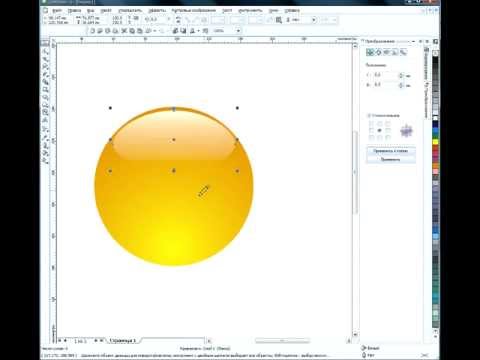The height and width of the screenshot is (360, 480).
Task: Select the Ellipse tool in toolbox
Action: [44, 98]
